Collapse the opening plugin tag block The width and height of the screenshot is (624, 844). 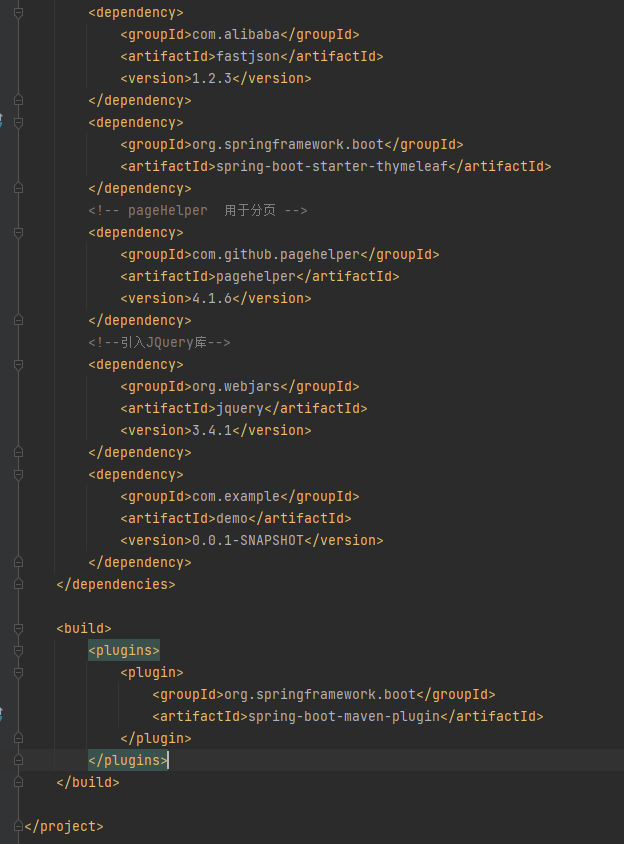point(18,673)
